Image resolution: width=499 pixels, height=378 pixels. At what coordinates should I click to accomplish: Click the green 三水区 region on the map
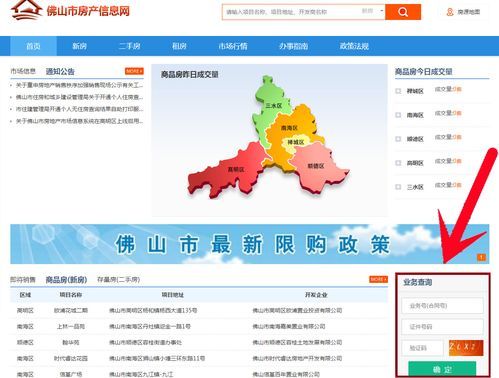tap(273, 105)
